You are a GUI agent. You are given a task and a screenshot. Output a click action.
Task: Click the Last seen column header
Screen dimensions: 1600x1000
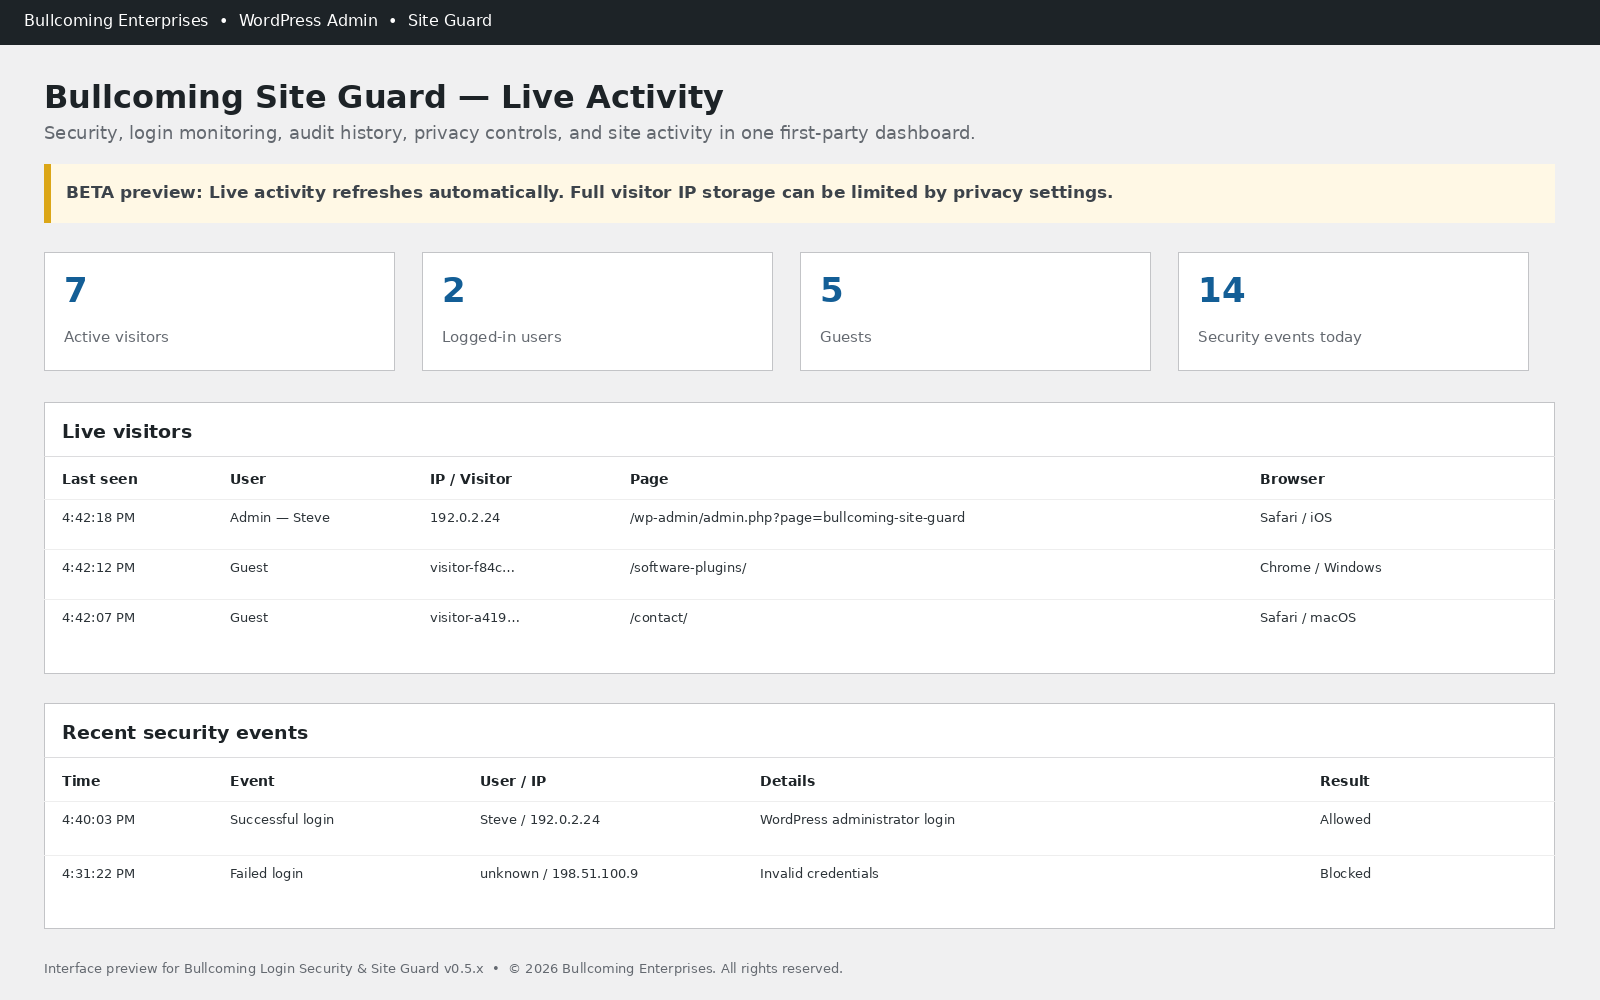click(x=100, y=479)
